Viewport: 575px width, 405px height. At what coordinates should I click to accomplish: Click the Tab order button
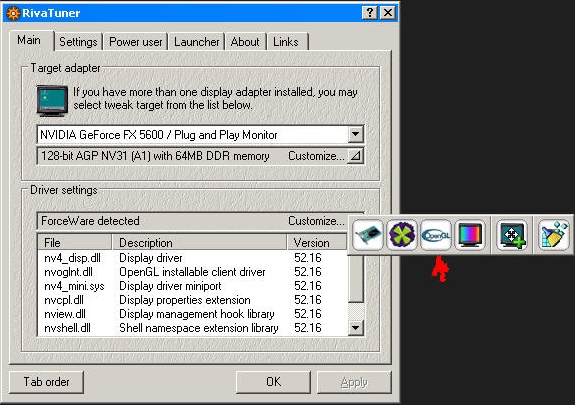47,382
